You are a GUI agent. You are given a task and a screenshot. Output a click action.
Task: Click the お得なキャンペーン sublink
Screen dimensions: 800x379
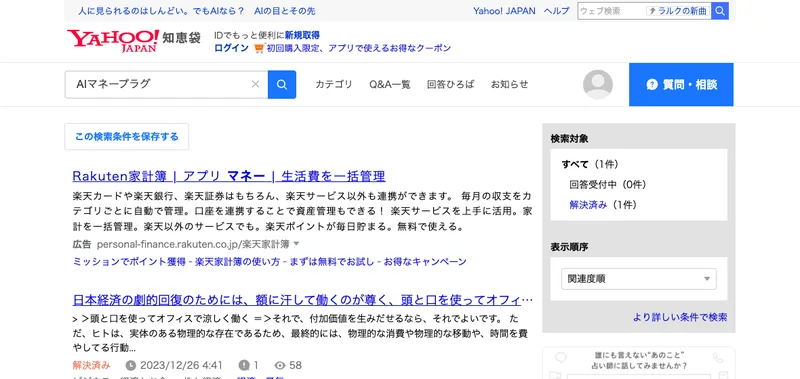[x=425, y=262]
